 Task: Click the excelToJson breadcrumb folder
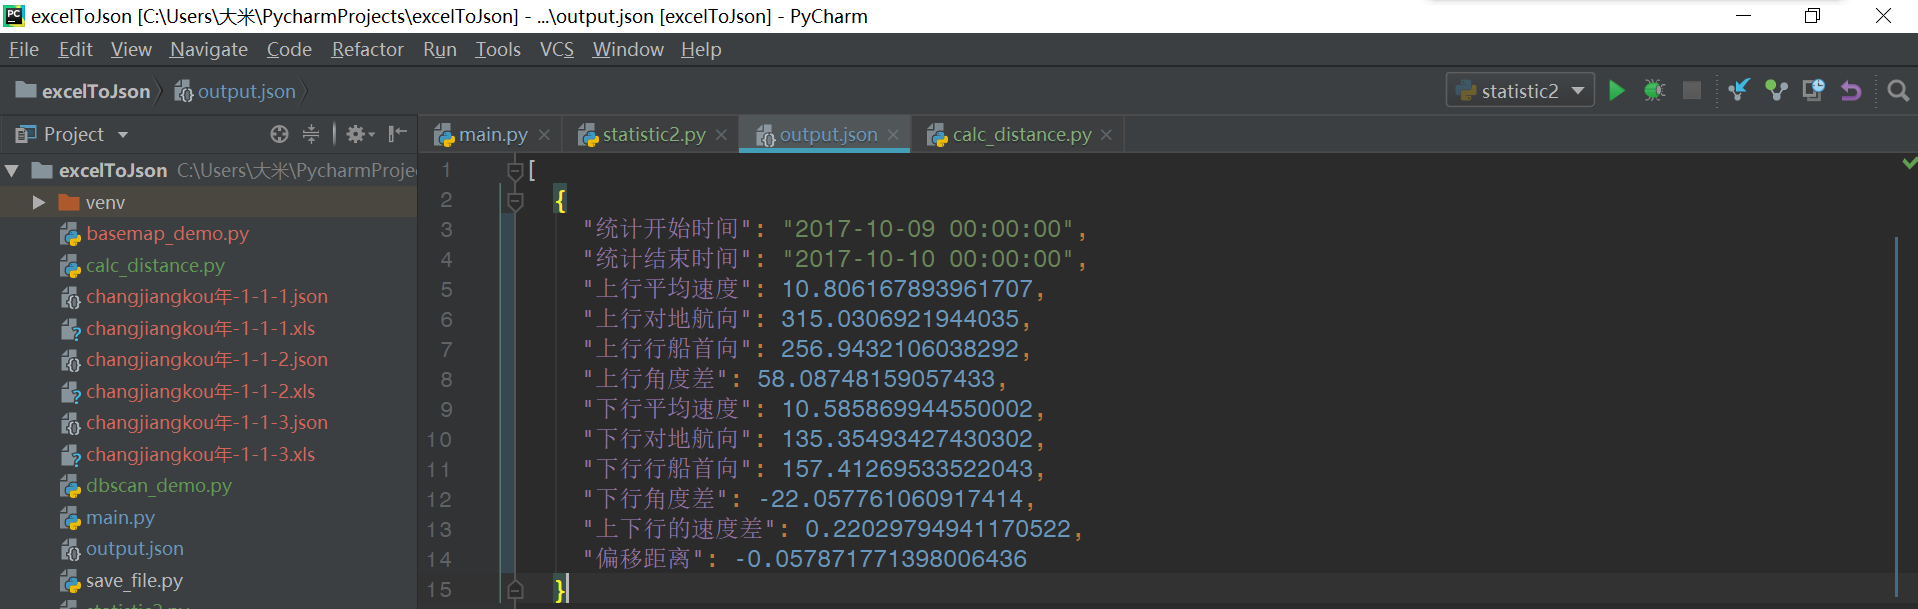(83, 91)
